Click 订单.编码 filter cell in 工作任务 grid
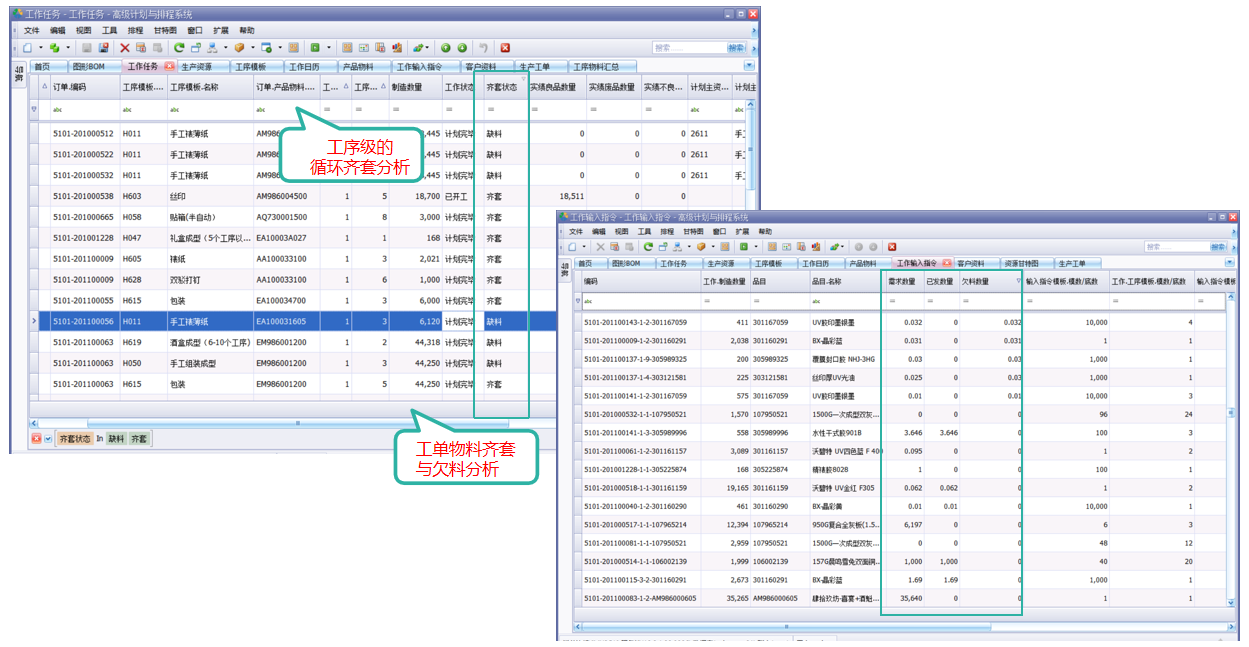 (84, 110)
